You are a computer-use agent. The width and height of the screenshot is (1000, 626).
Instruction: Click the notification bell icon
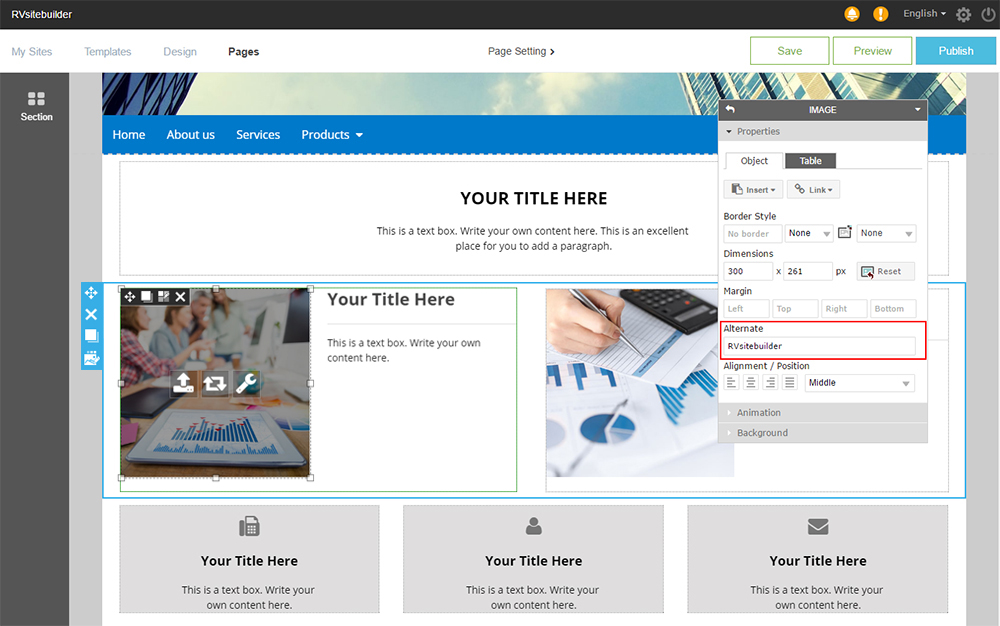pos(852,14)
